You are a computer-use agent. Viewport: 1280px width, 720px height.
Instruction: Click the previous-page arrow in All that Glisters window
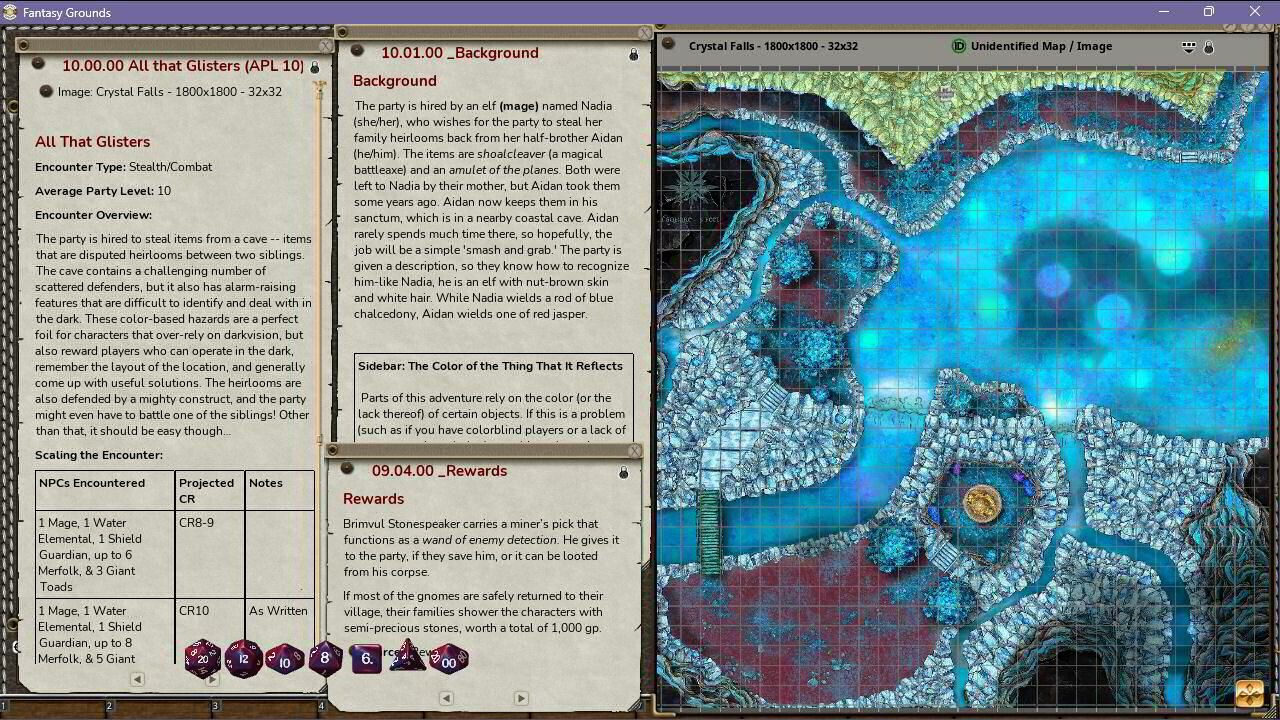[137, 679]
